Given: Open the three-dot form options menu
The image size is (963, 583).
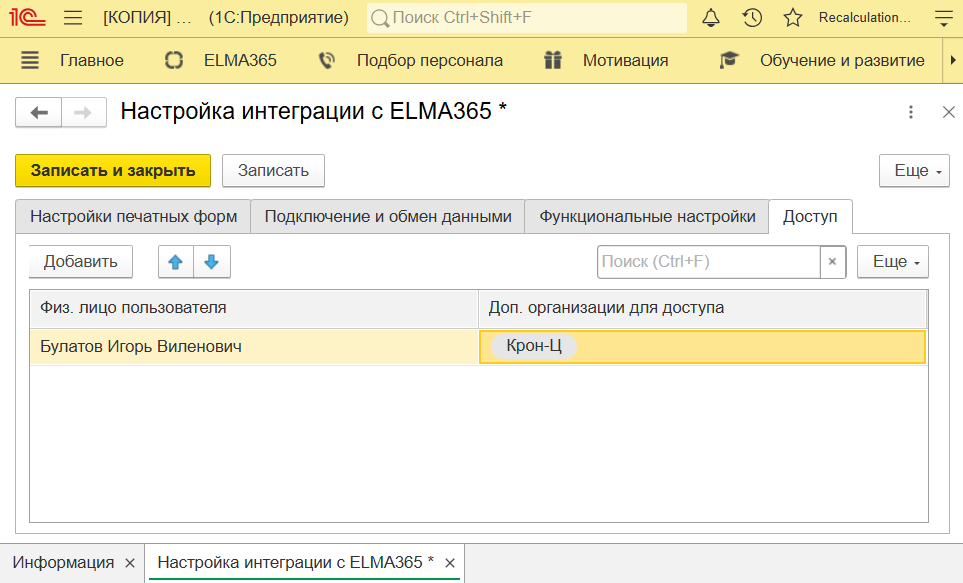Looking at the screenshot, I should [x=911, y=112].
